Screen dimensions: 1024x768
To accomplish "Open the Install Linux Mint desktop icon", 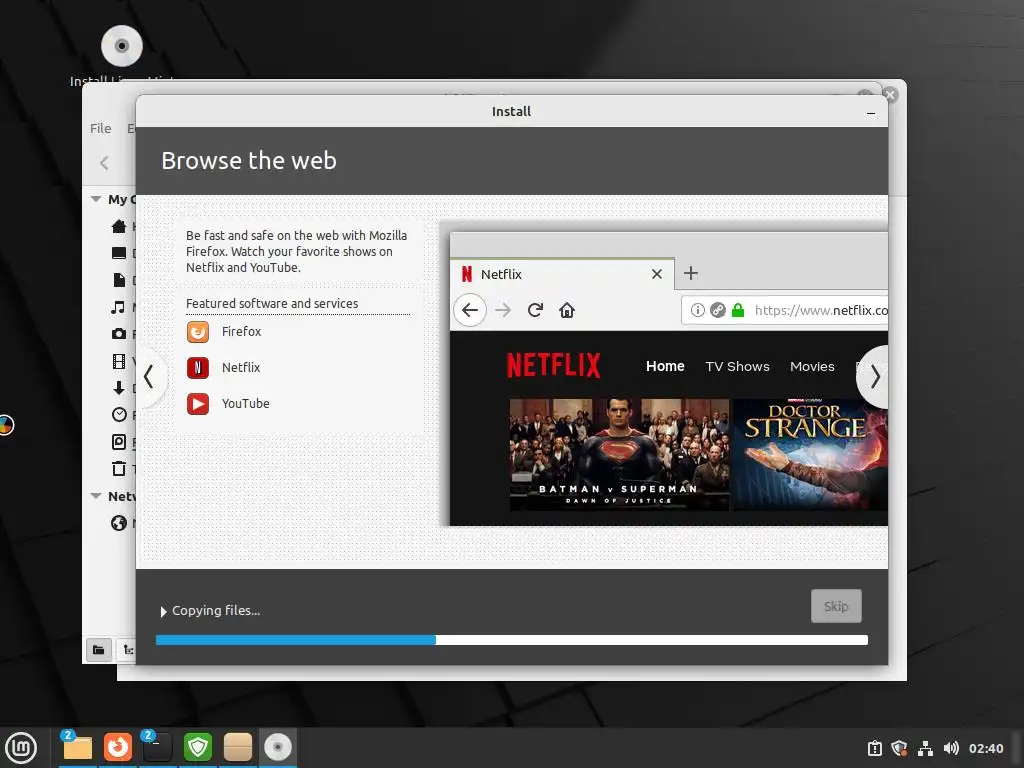I will 121,47.
